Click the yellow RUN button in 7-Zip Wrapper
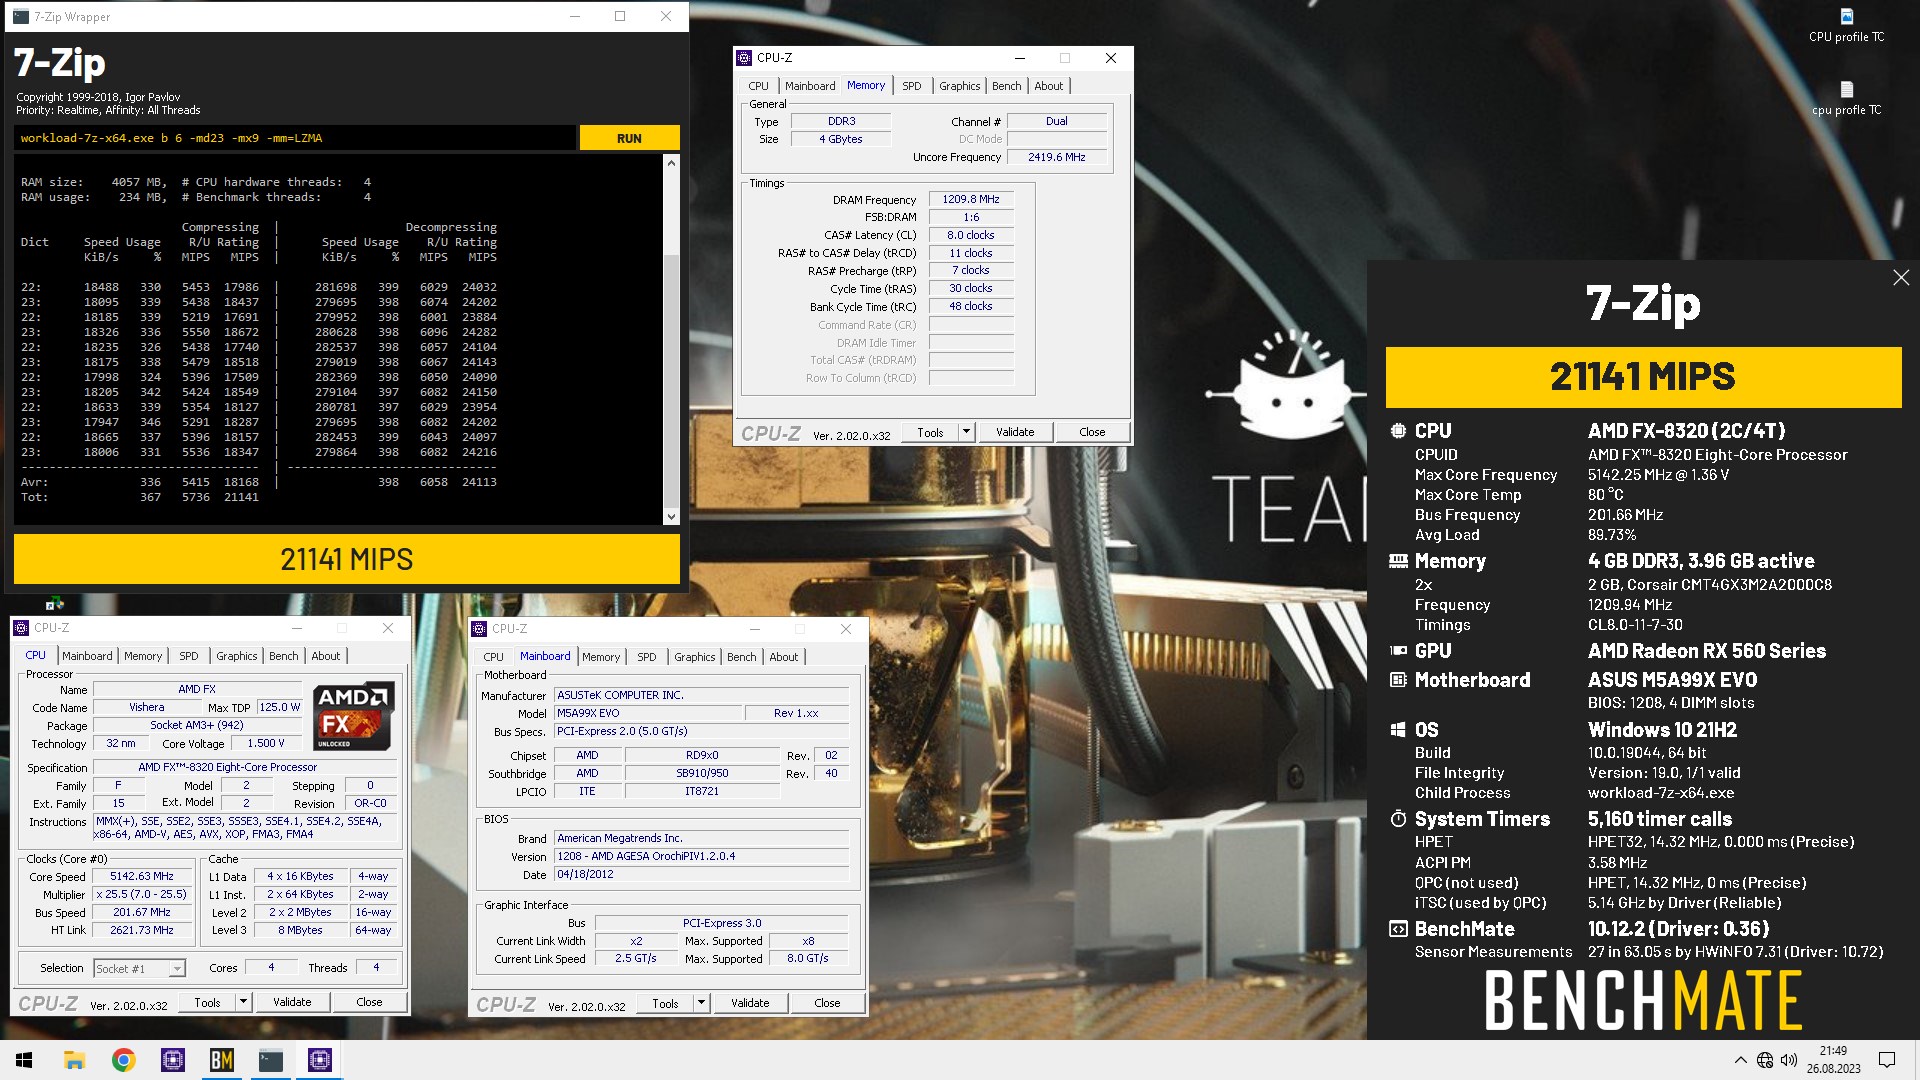 pyautogui.click(x=629, y=138)
